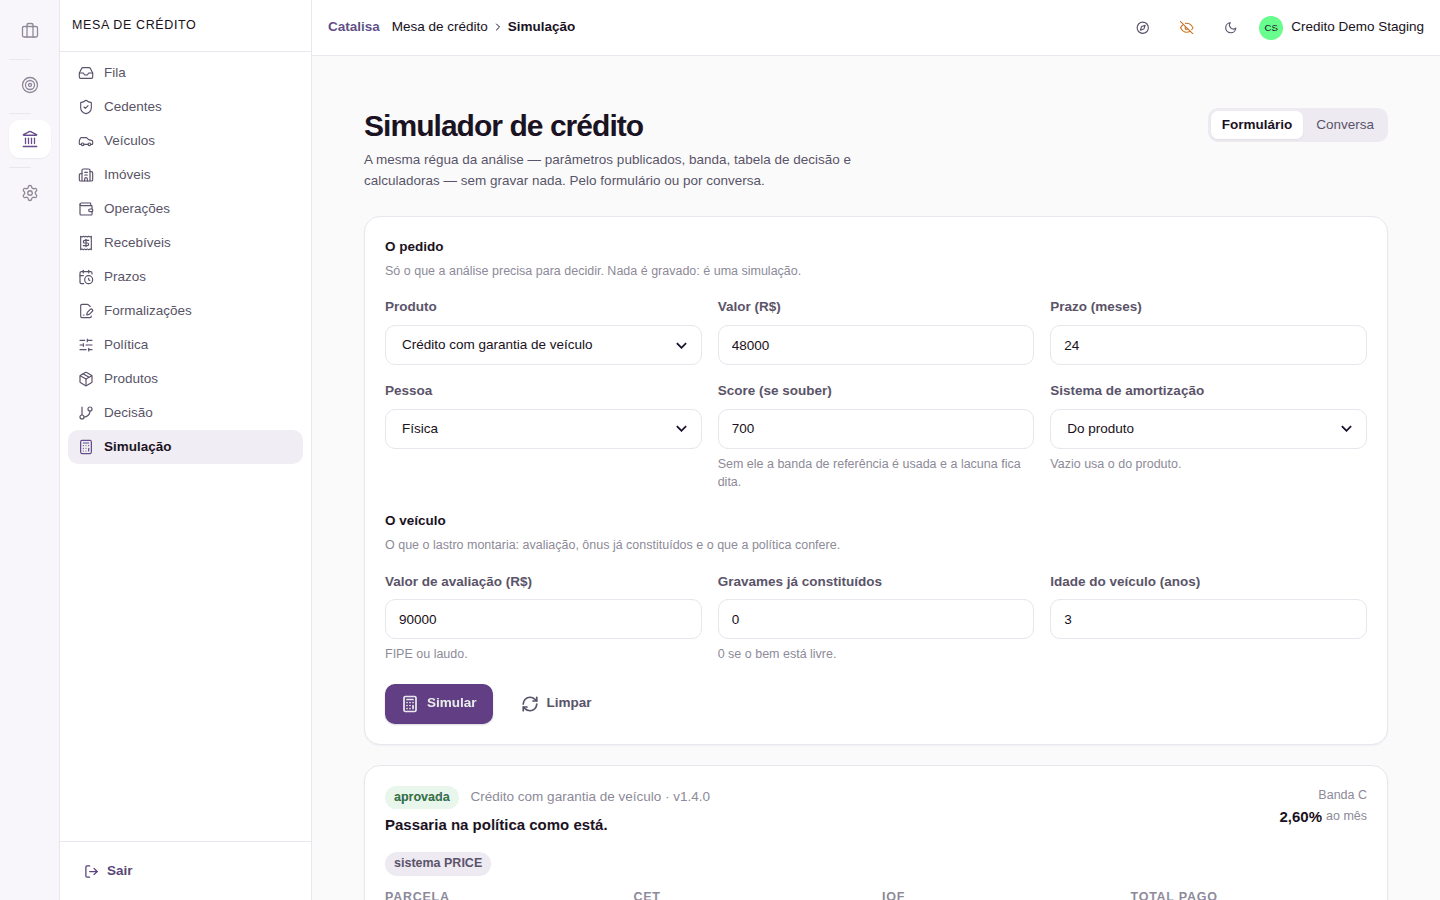Open settings gear in left rail

(x=30, y=193)
